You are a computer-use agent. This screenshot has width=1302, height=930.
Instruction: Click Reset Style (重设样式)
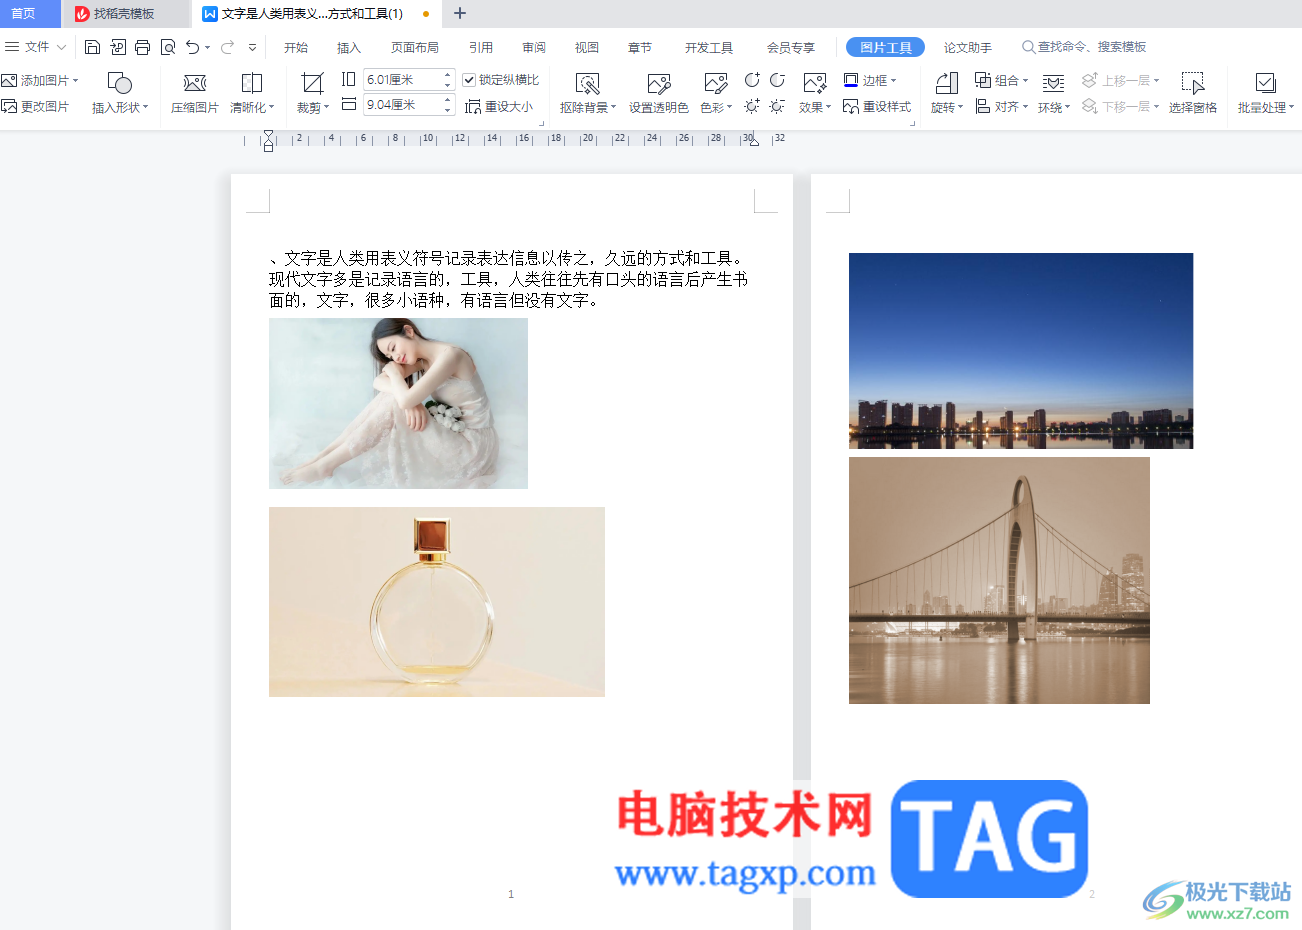877,106
